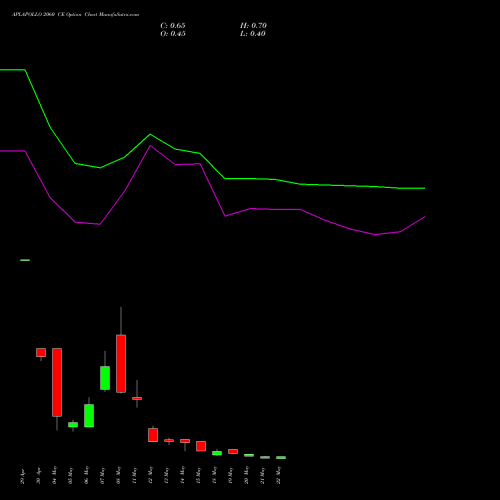Click the '30 Apr' date axis label
Viewport: 500px width, 500px height.
[38, 476]
